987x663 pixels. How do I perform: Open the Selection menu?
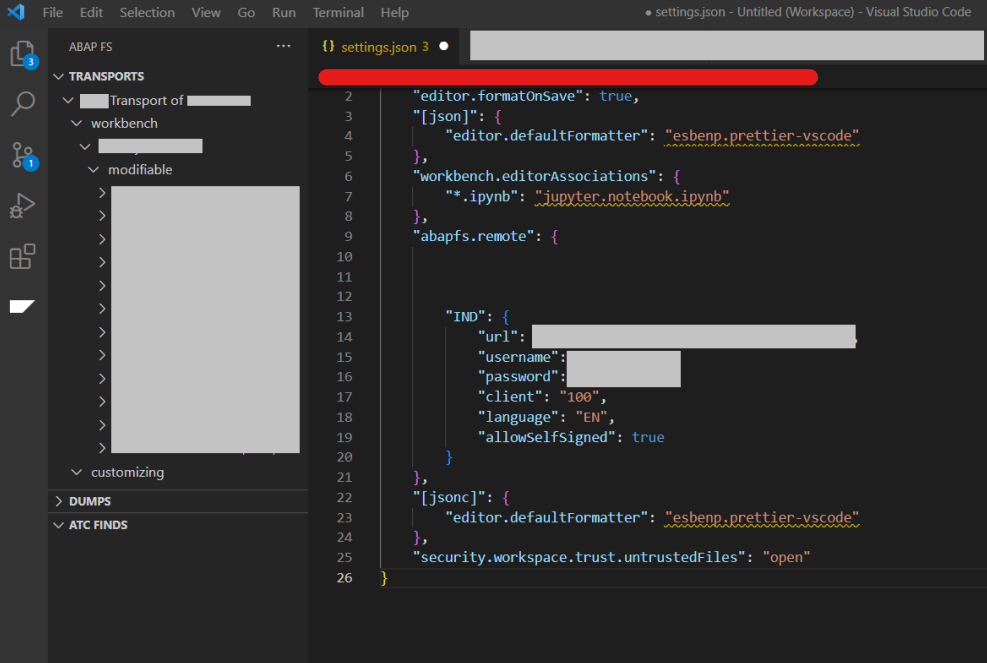click(x=147, y=13)
